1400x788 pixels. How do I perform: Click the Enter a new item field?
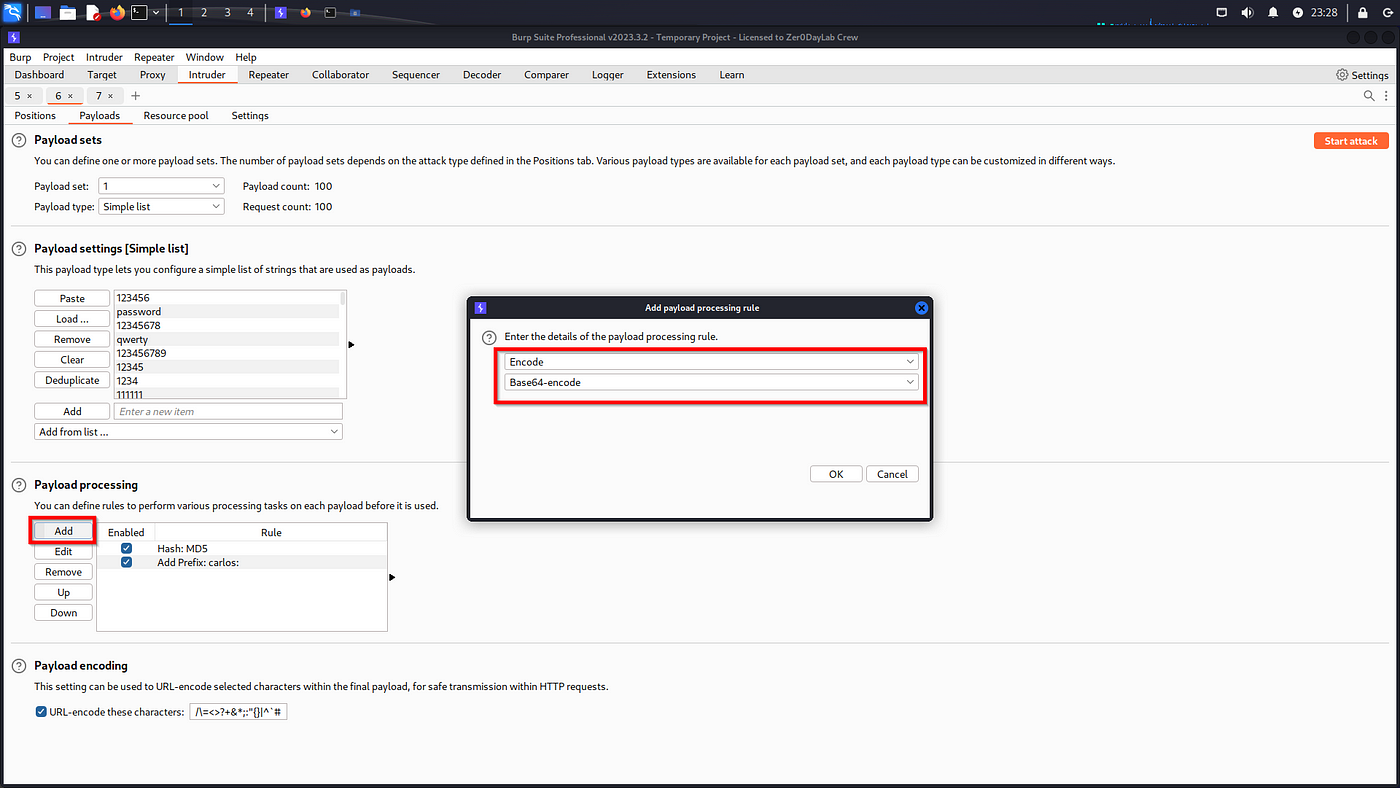tap(229, 411)
